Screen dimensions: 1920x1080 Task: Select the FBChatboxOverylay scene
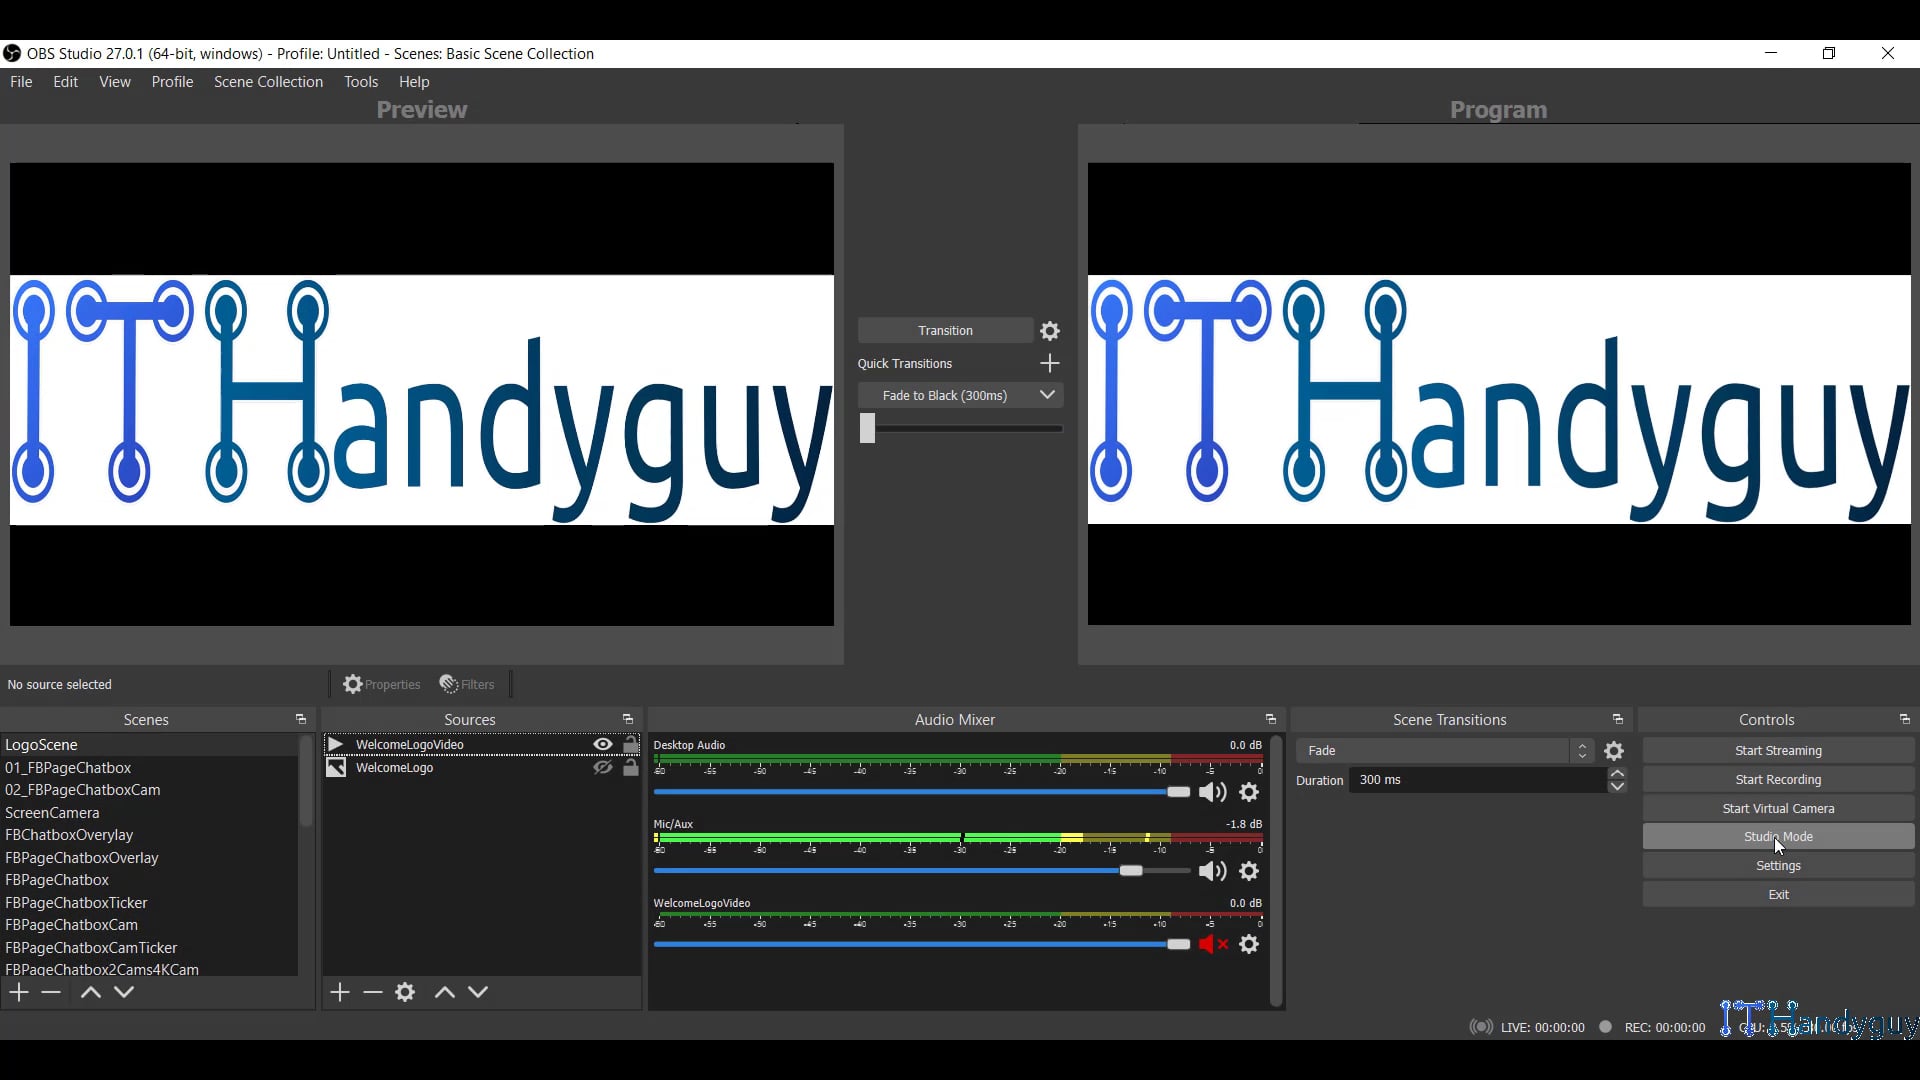point(70,834)
